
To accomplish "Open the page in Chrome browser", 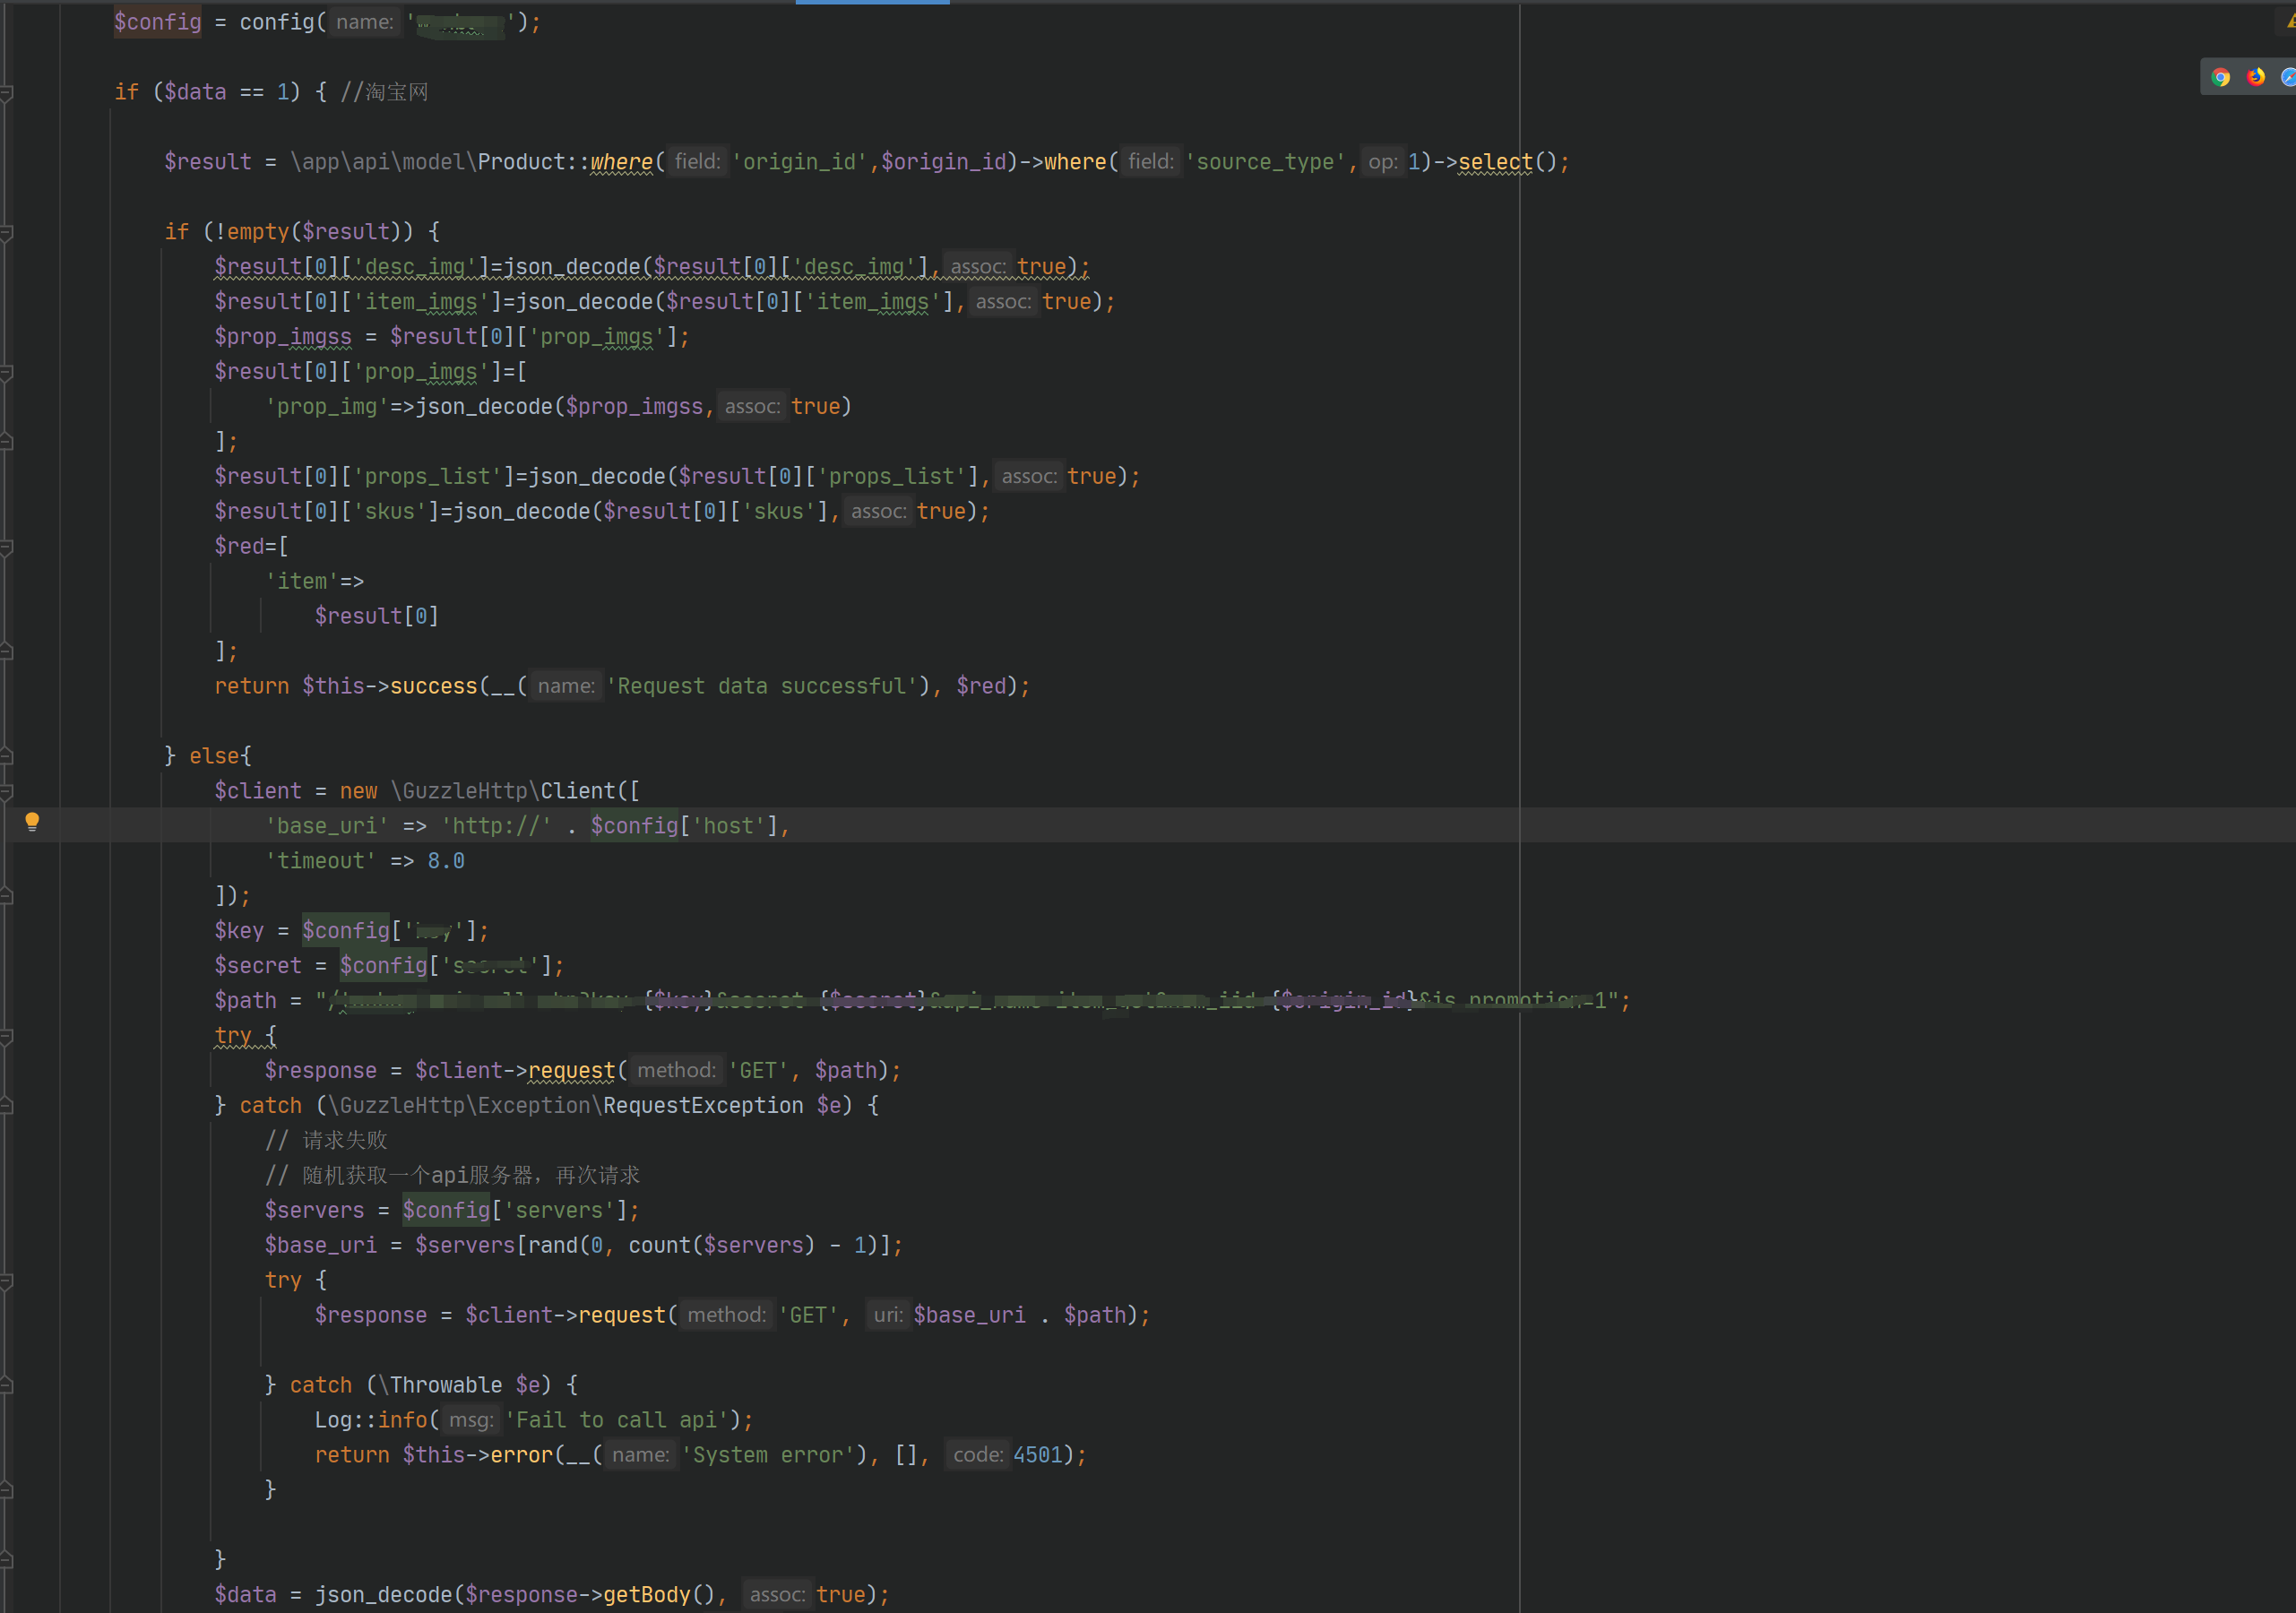I will (2221, 77).
